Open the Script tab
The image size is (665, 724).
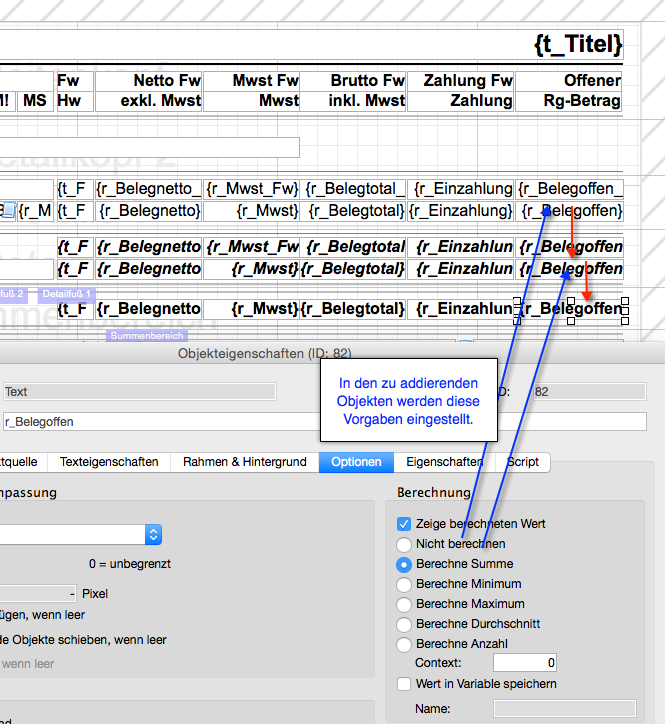522,462
